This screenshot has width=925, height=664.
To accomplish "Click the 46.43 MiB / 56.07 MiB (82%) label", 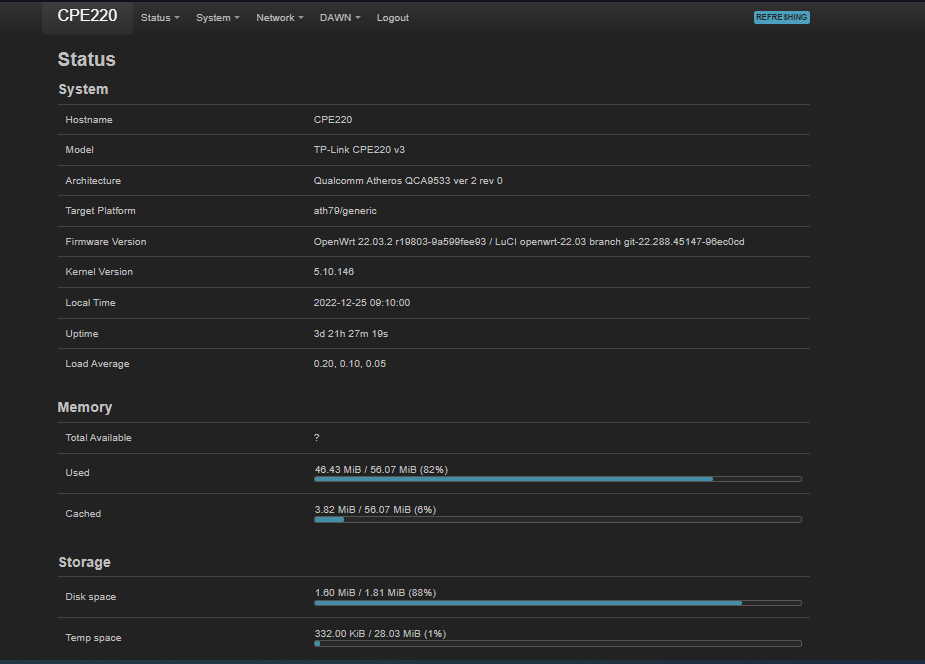I will click(x=381, y=469).
